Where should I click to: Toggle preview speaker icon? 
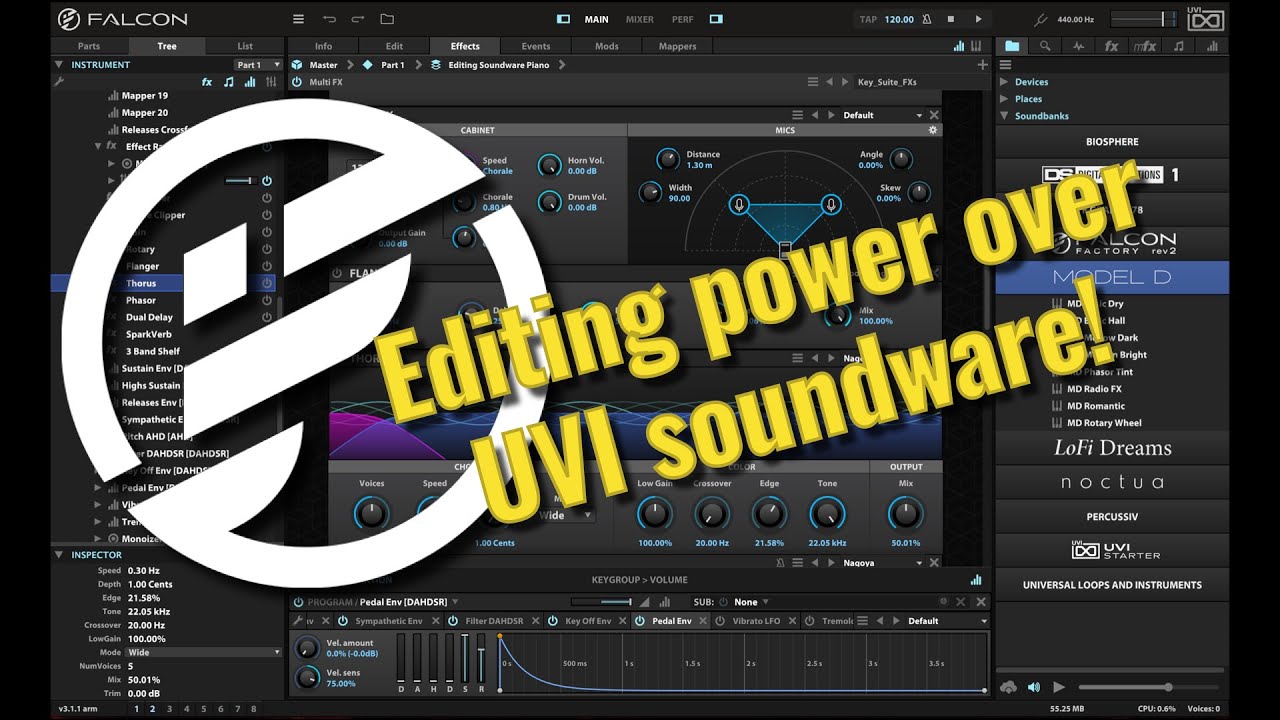click(x=1034, y=687)
